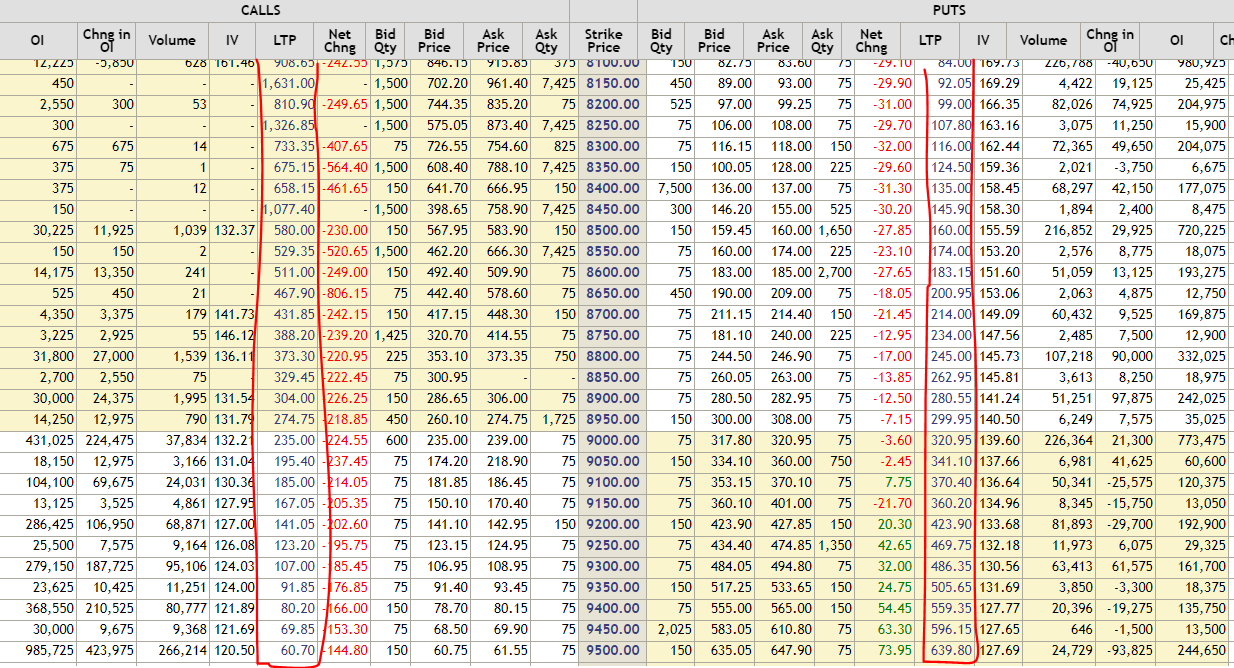Click the PUTS section header

948,11
